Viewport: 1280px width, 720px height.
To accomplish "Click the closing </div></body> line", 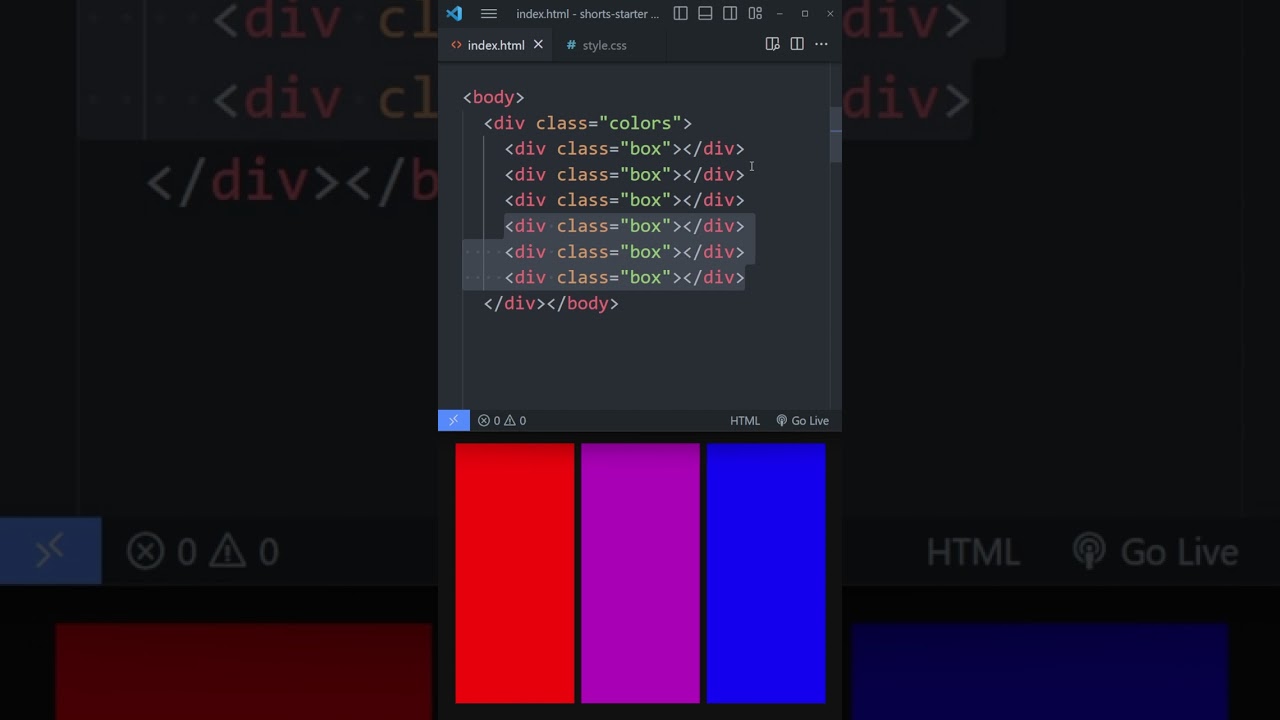I will pyautogui.click(x=551, y=303).
